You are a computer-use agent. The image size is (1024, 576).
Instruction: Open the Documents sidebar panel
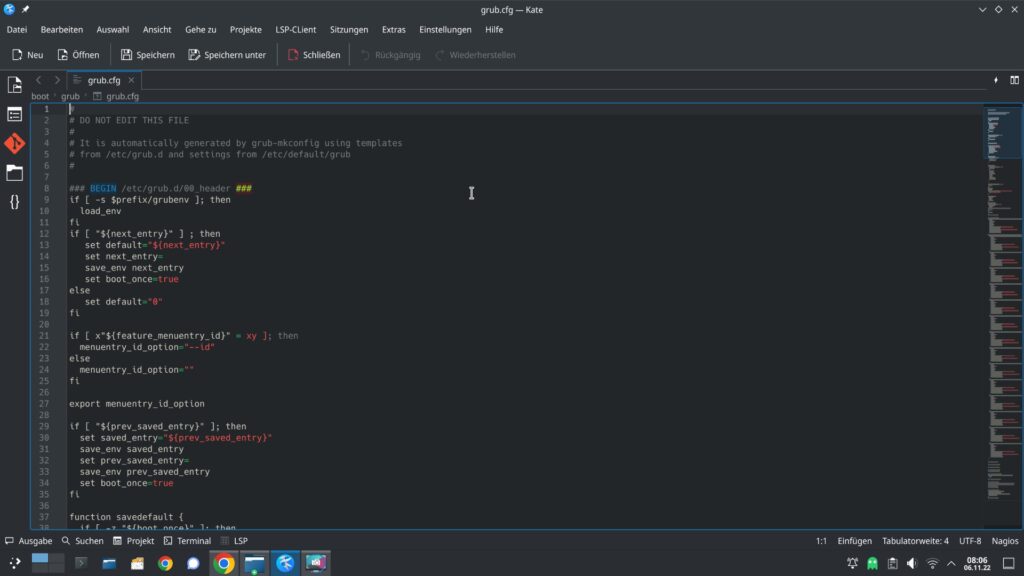pos(14,85)
